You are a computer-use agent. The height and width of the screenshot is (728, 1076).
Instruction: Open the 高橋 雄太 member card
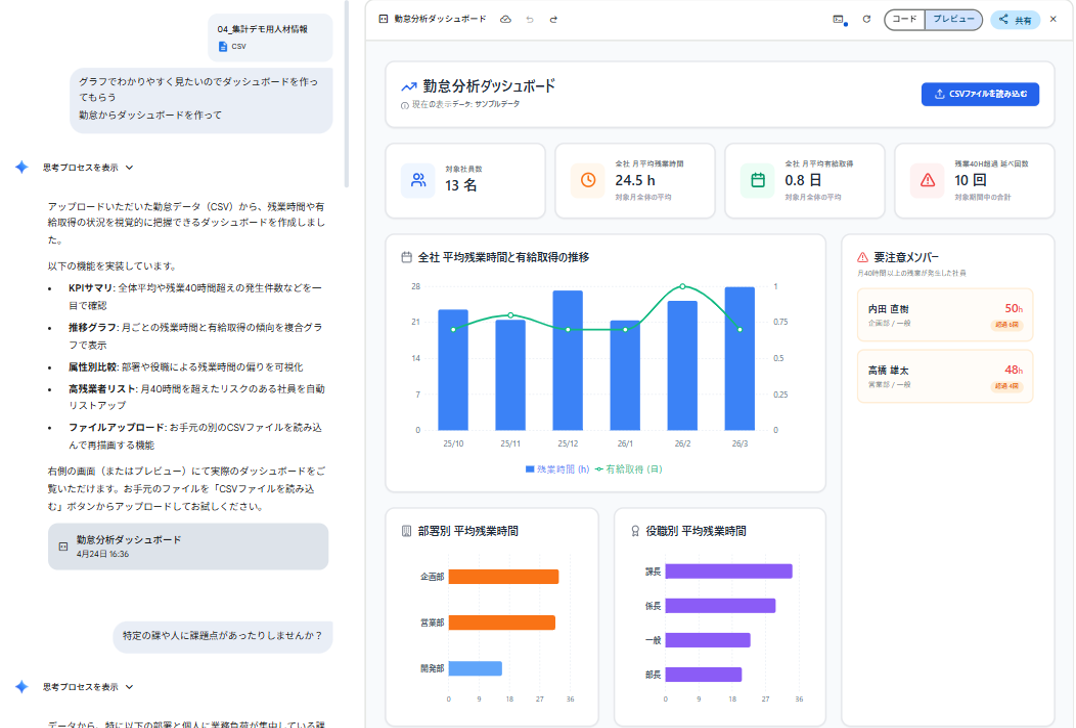[945, 376]
